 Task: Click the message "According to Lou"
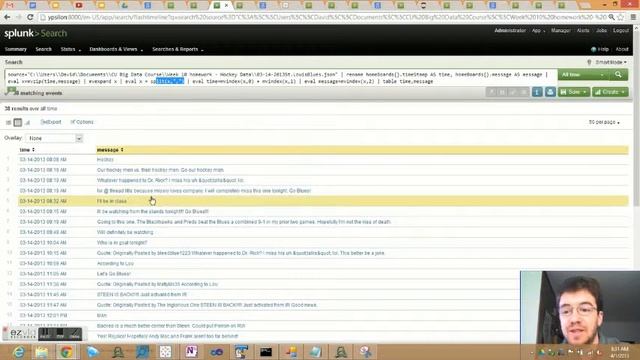(x=115, y=263)
